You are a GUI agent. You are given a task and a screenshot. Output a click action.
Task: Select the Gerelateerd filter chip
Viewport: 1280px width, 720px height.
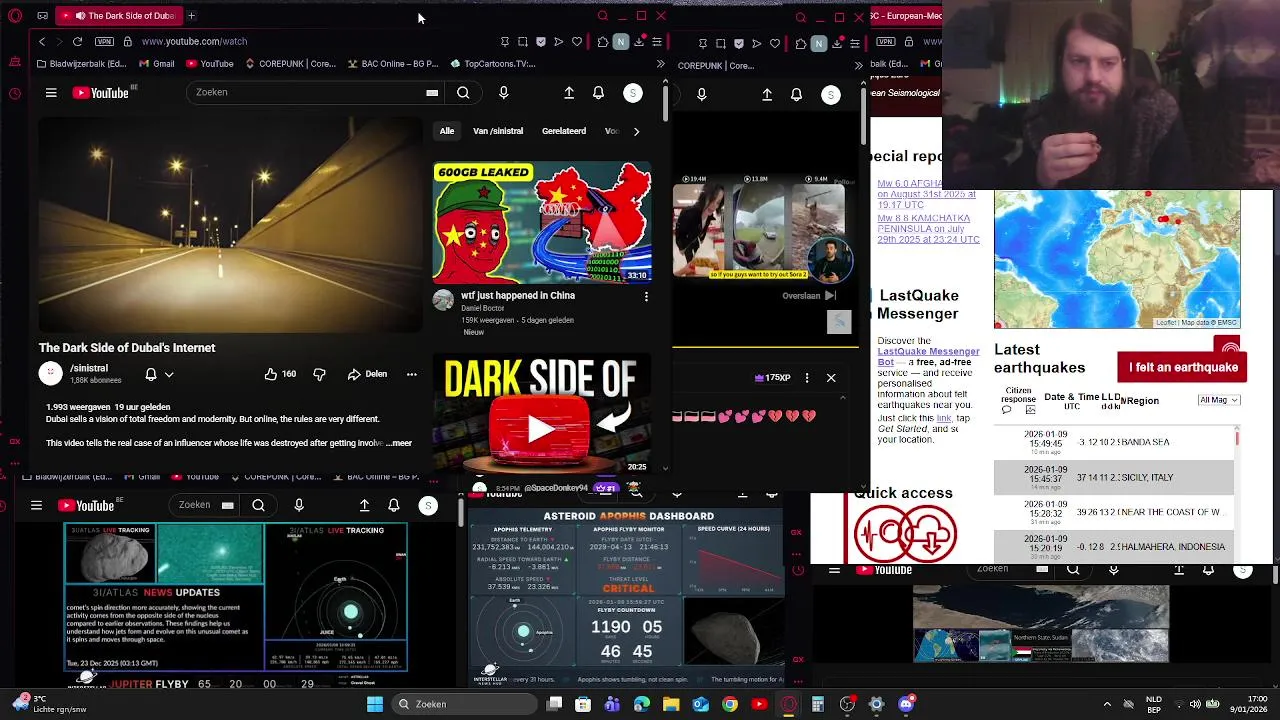coord(564,131)
